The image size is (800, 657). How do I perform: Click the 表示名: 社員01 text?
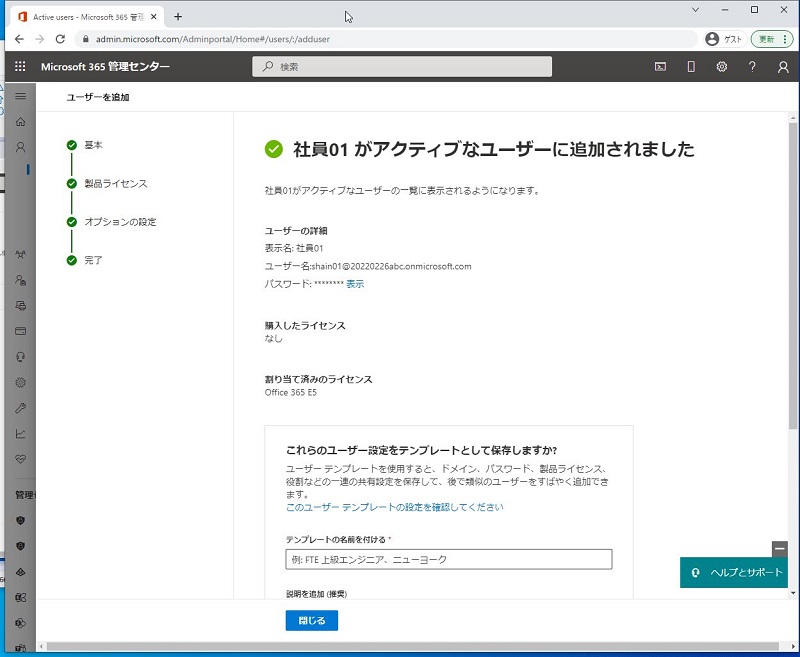(x=294, y=248)
